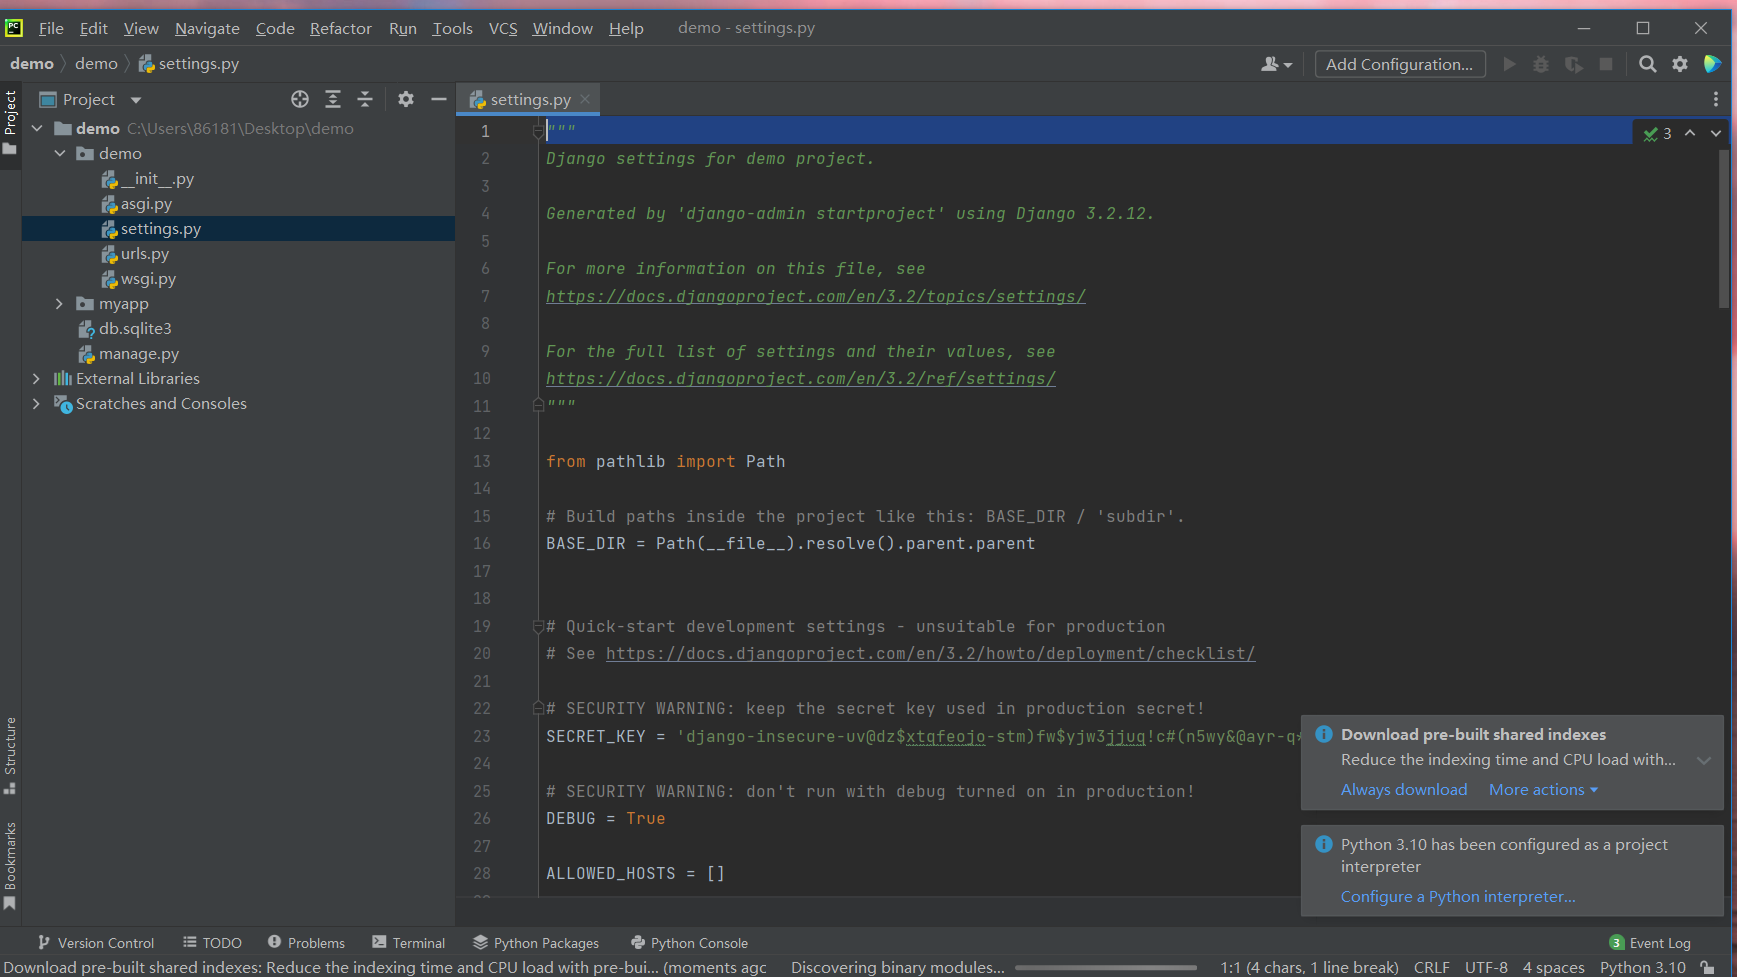Toggle Version Control tool window
1737x977 pixels.
click(x=96, y=942)
